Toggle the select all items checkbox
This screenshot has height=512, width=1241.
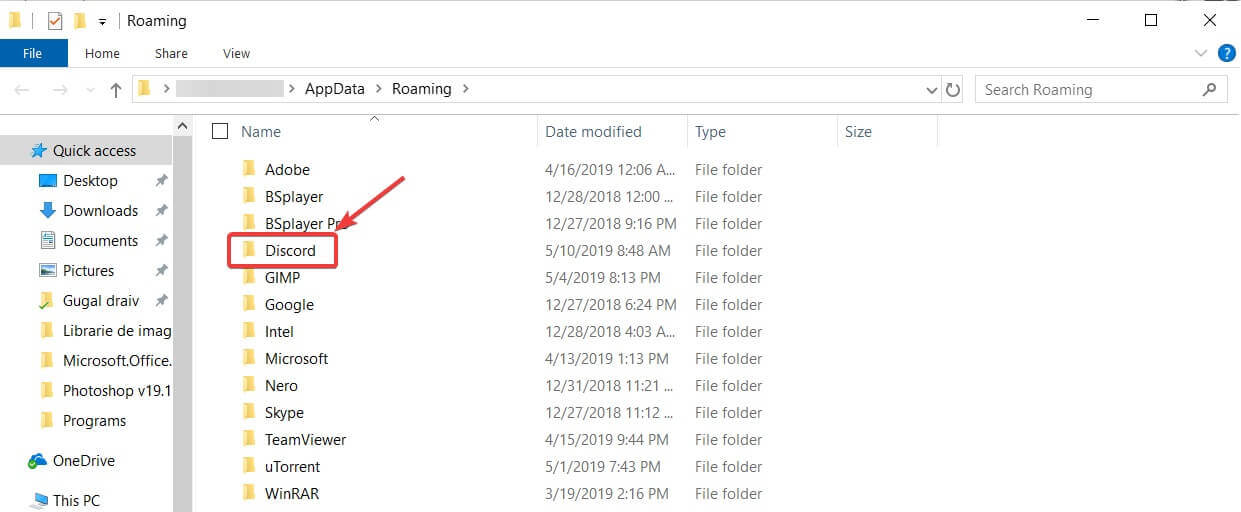220,131
